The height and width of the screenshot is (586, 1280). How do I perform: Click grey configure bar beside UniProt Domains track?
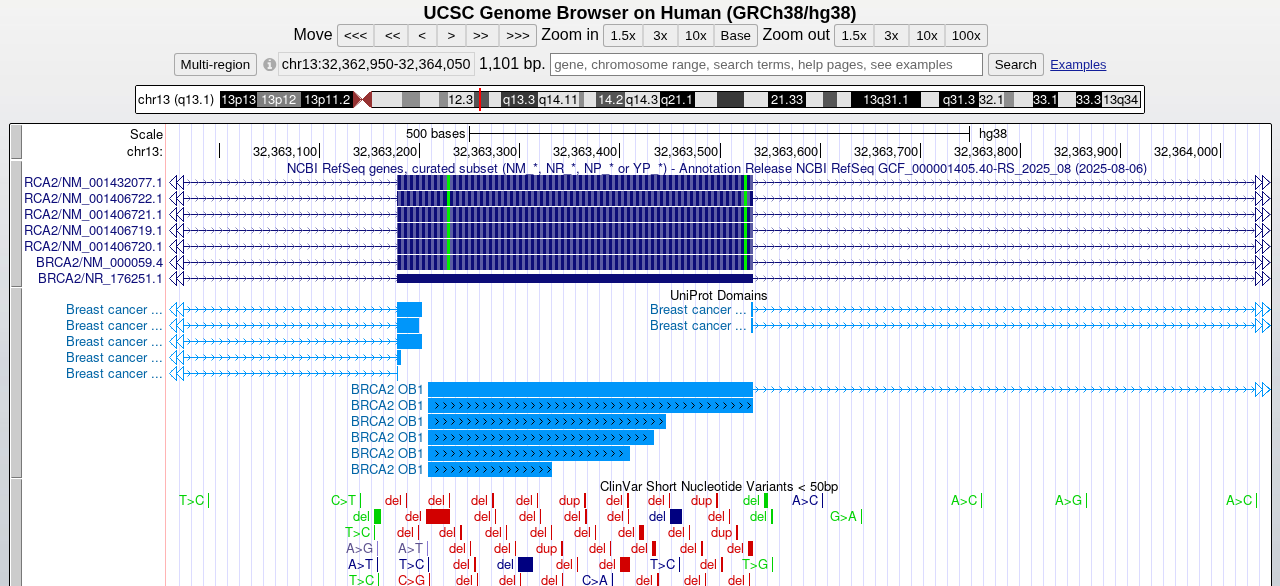pos(16,383)
